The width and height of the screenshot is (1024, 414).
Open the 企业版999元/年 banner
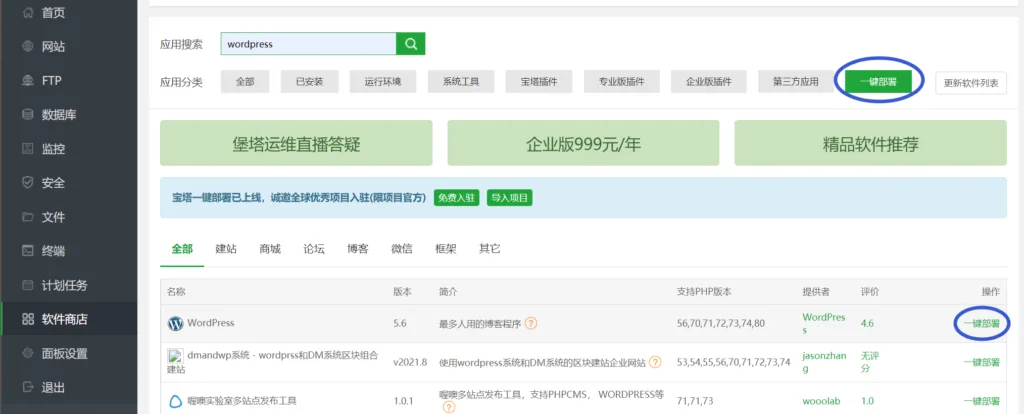(x=583, y=143)
